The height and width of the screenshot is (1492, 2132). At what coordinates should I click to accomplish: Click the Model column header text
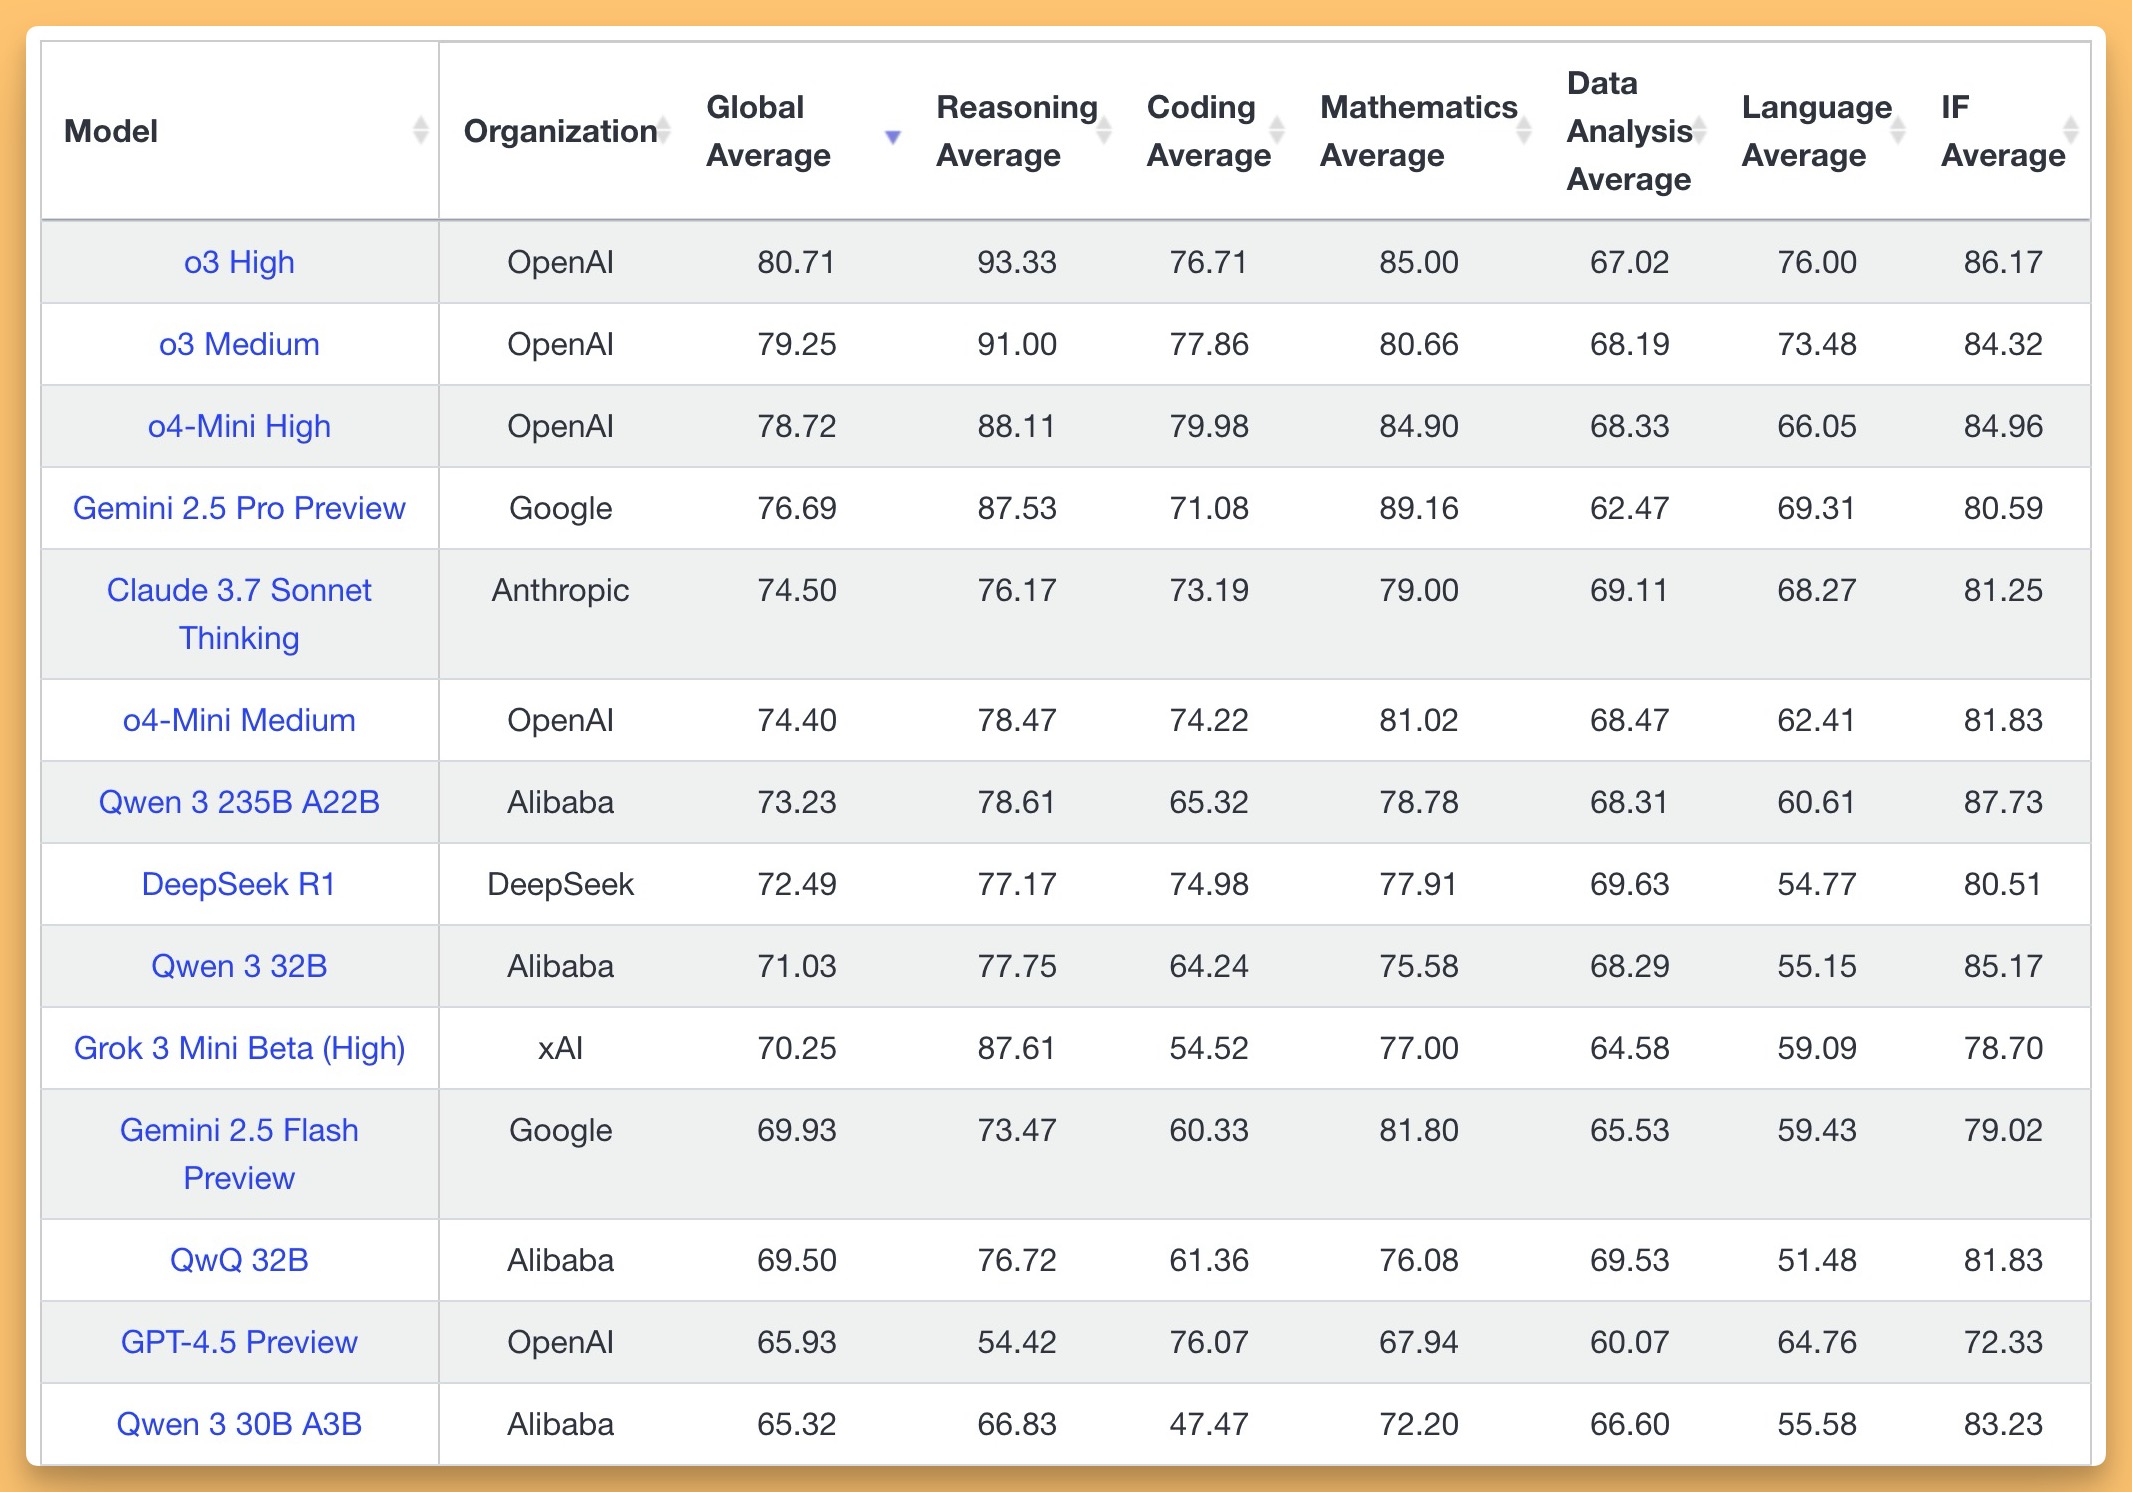(x=111, y=131)
